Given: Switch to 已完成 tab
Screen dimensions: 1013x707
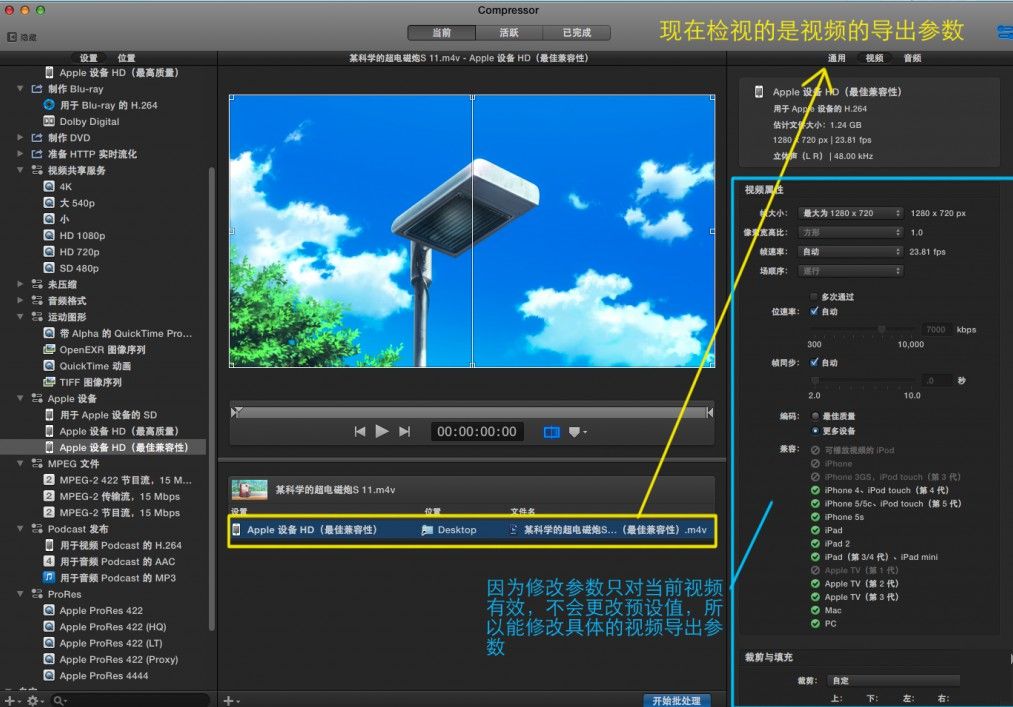Looking at the screenshot, I should point(576,32).
